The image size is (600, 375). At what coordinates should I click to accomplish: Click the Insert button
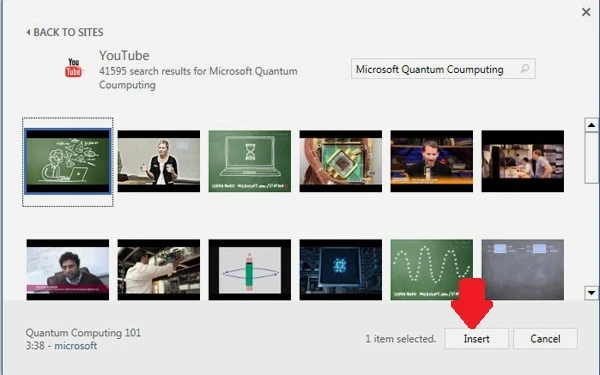coord(476,339)
